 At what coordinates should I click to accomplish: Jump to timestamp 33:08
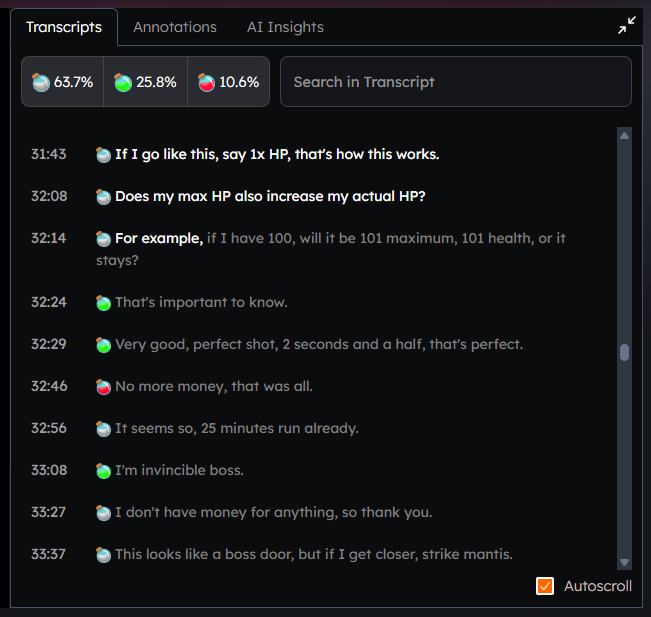(x=49, y=470)
